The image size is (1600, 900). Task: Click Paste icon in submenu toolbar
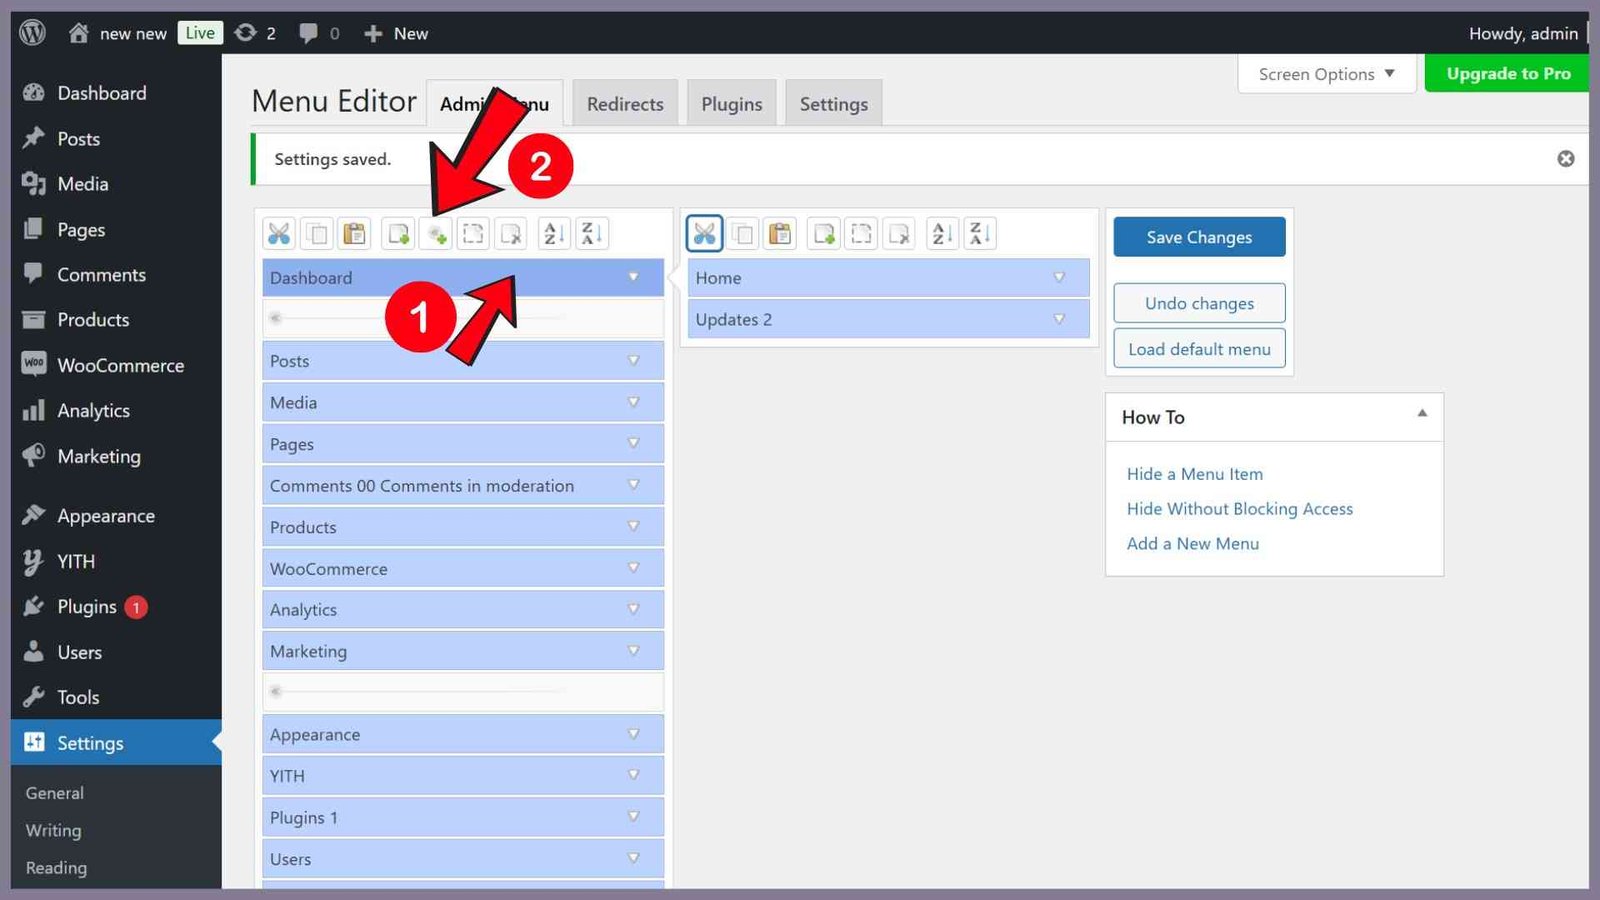tap(780, 234)
